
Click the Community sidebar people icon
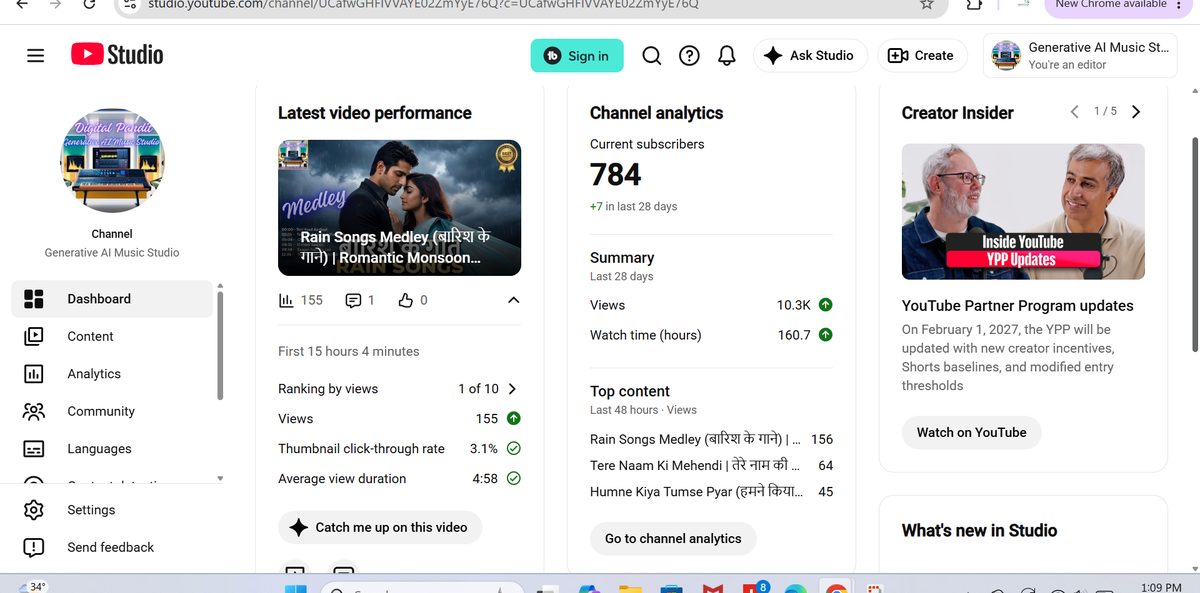point(34,411)
